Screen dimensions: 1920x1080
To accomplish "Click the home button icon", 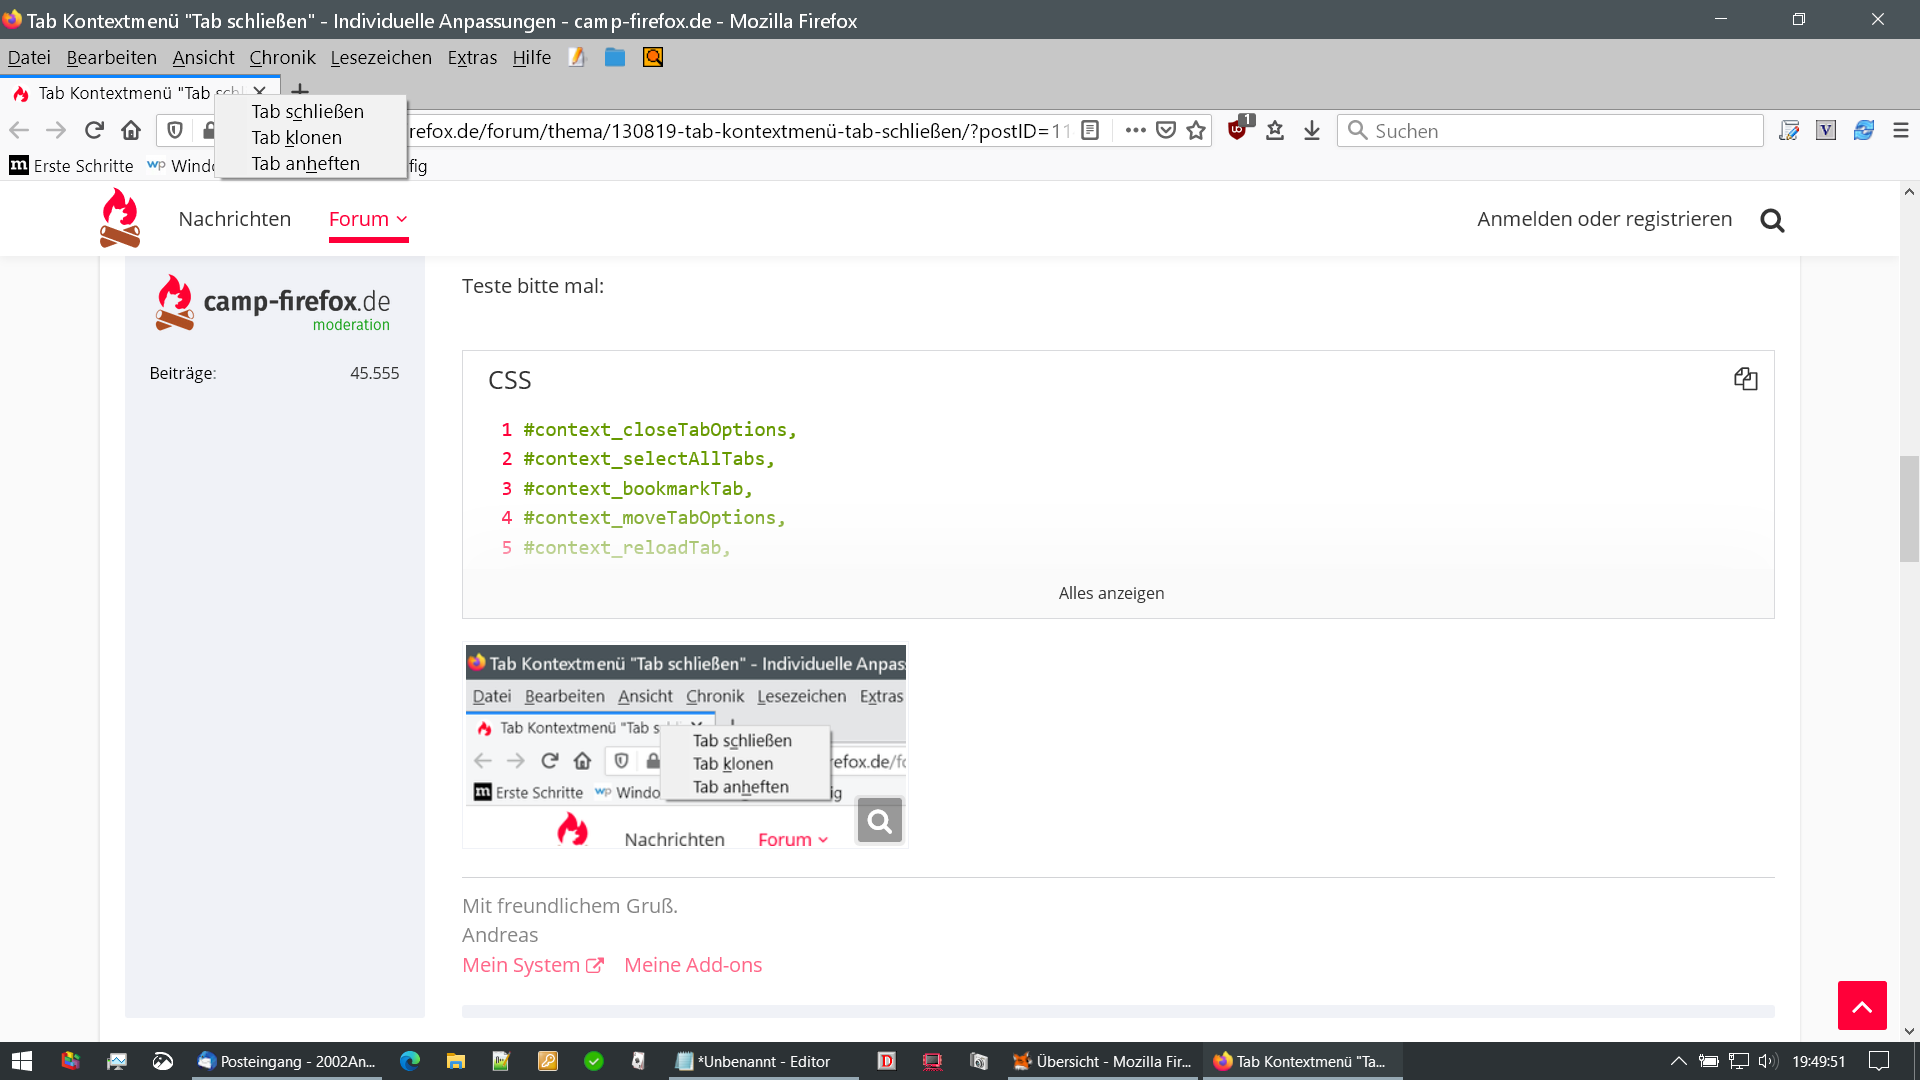I will (x=131, y=131).
